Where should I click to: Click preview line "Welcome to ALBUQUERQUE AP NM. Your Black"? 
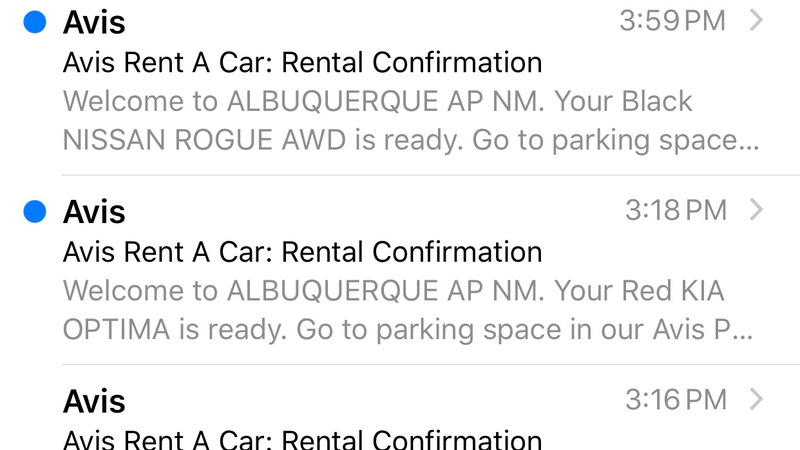pos(378,101)
